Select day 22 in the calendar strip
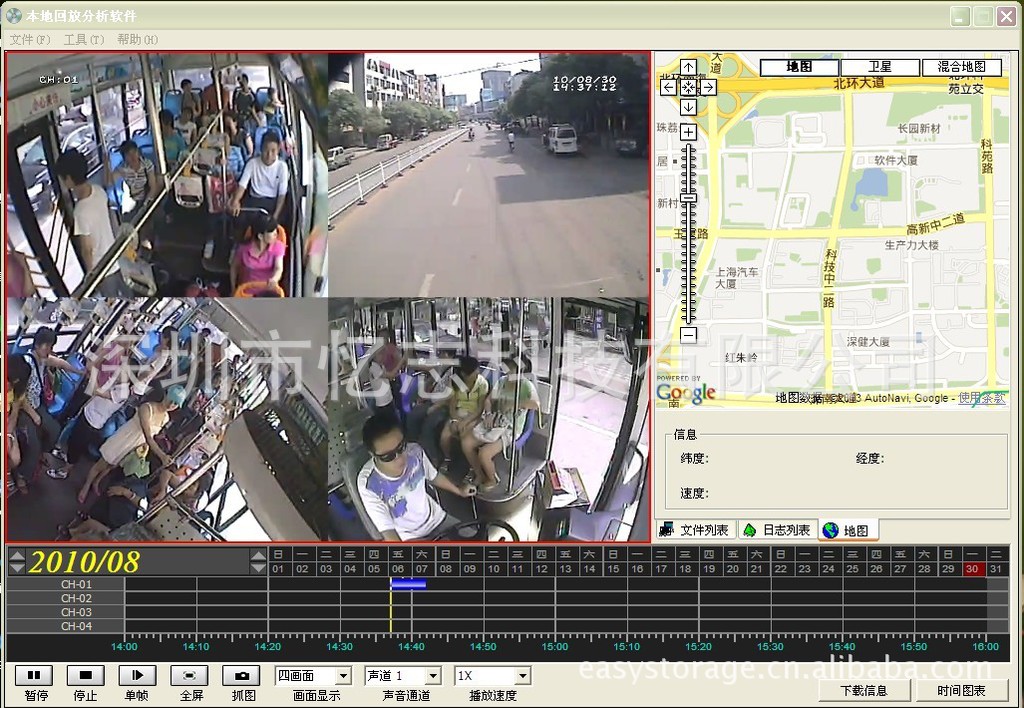Screen dimensions: 1024x708 [x=780, y=569]
